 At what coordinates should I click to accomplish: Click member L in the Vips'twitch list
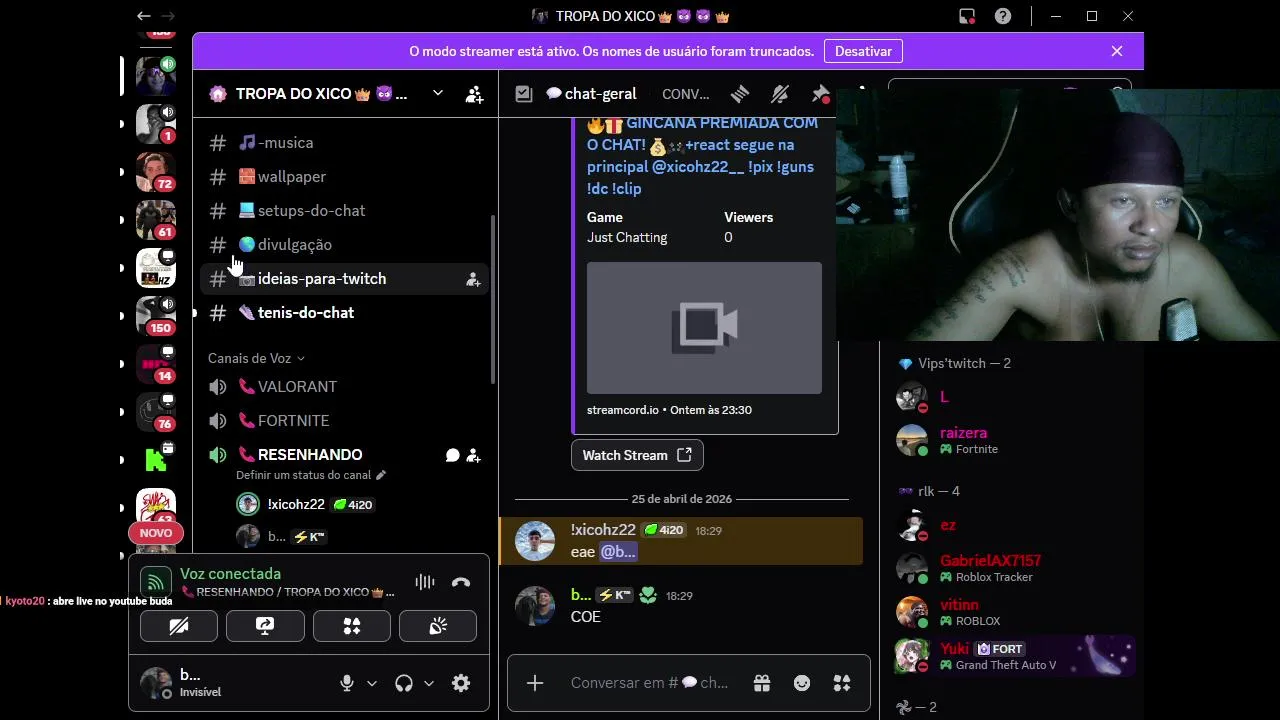(x=1012, y=397)
